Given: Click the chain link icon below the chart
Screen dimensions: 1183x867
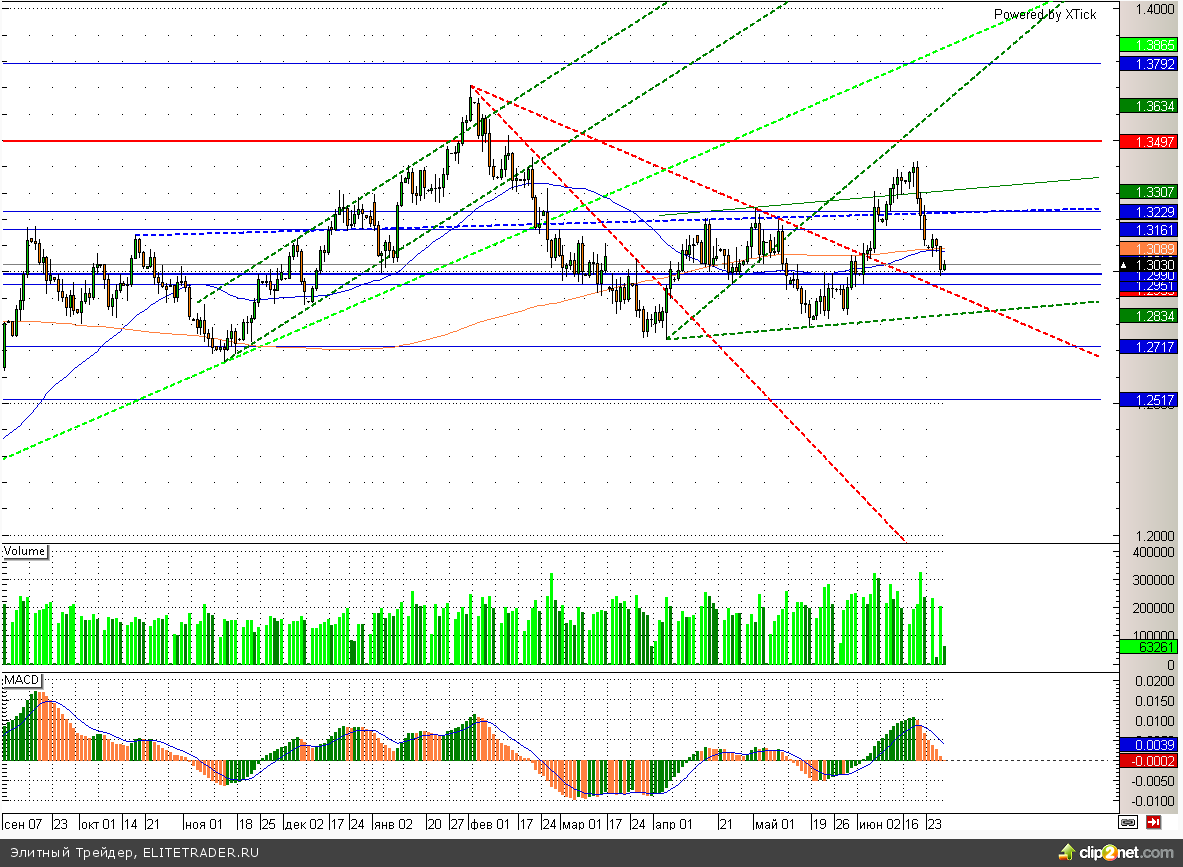Looking at the screenshot, I should coord(1128,822).
